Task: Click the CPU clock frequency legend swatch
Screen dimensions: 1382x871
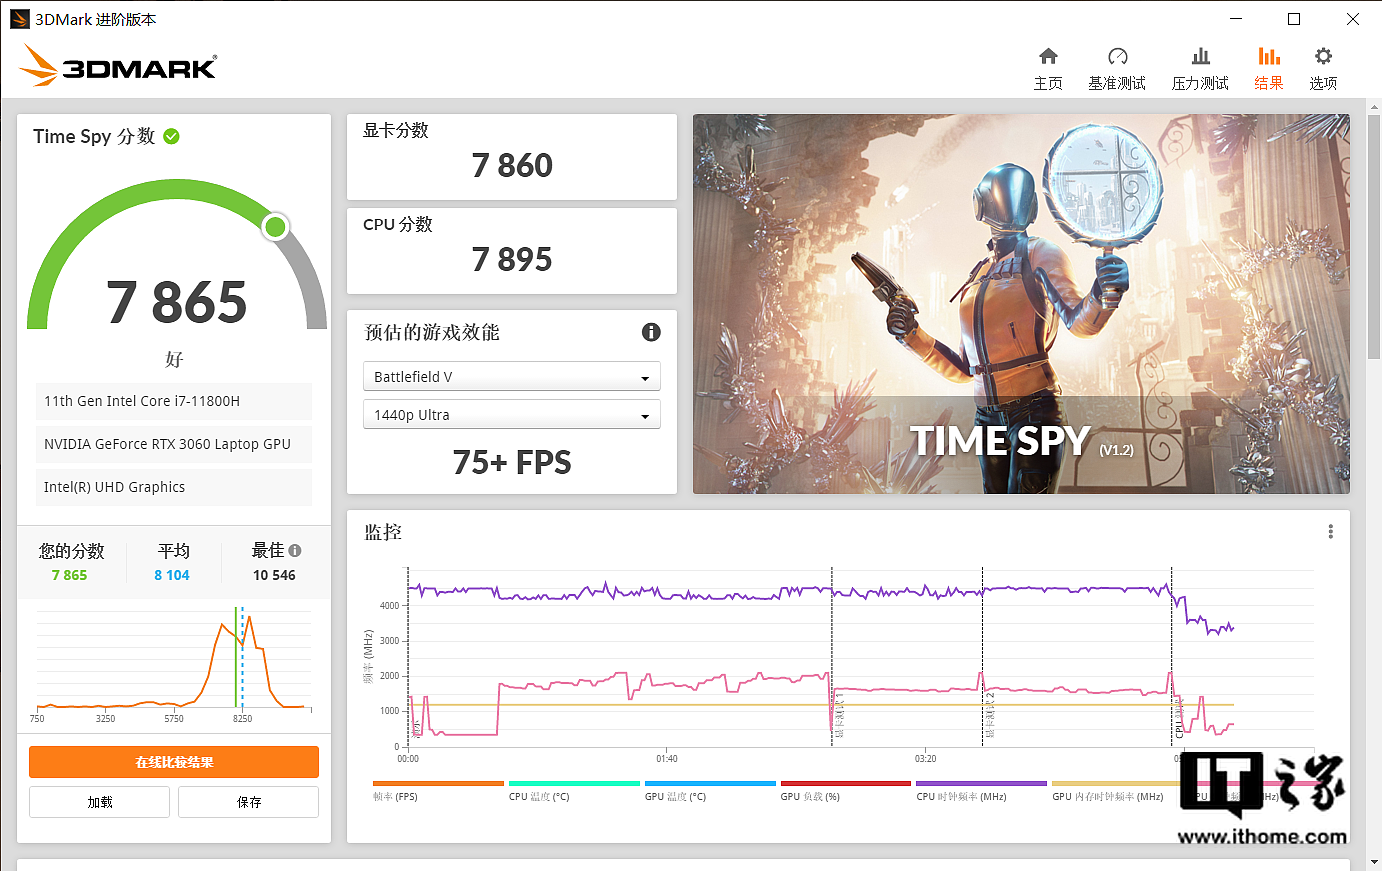Action: tap(981, 783)
